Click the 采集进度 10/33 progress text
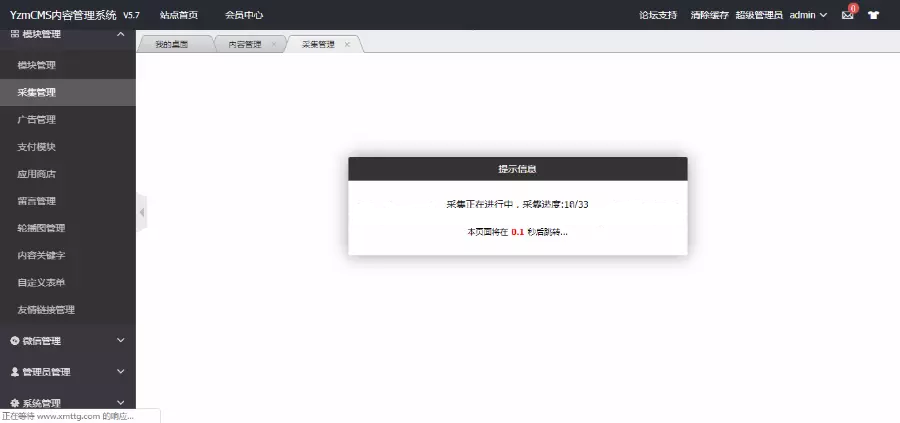The image size is (900, 423). (555, 204)
